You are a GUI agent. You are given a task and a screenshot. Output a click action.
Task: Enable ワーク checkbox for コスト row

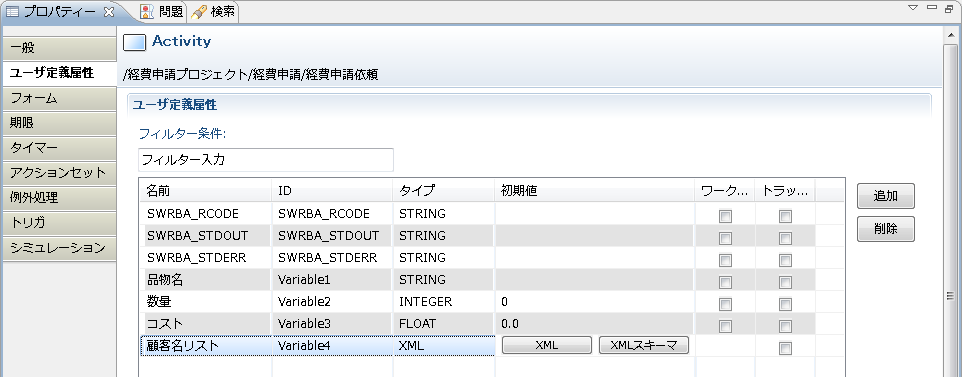pos(725,326)
